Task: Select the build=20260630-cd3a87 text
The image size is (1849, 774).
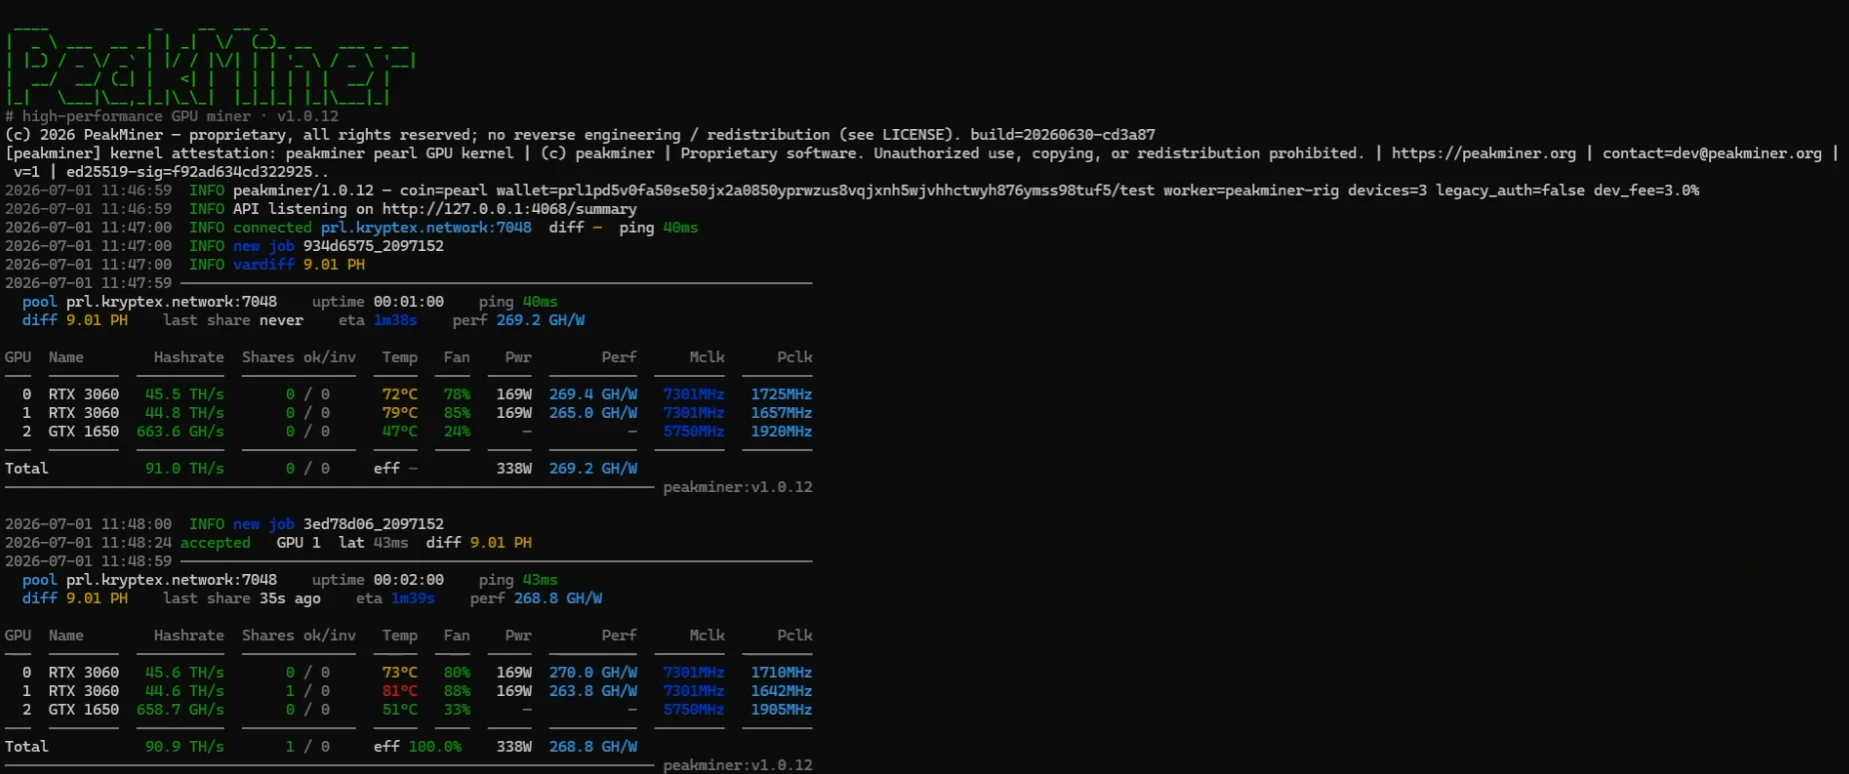Action: tap(1062, 134)
